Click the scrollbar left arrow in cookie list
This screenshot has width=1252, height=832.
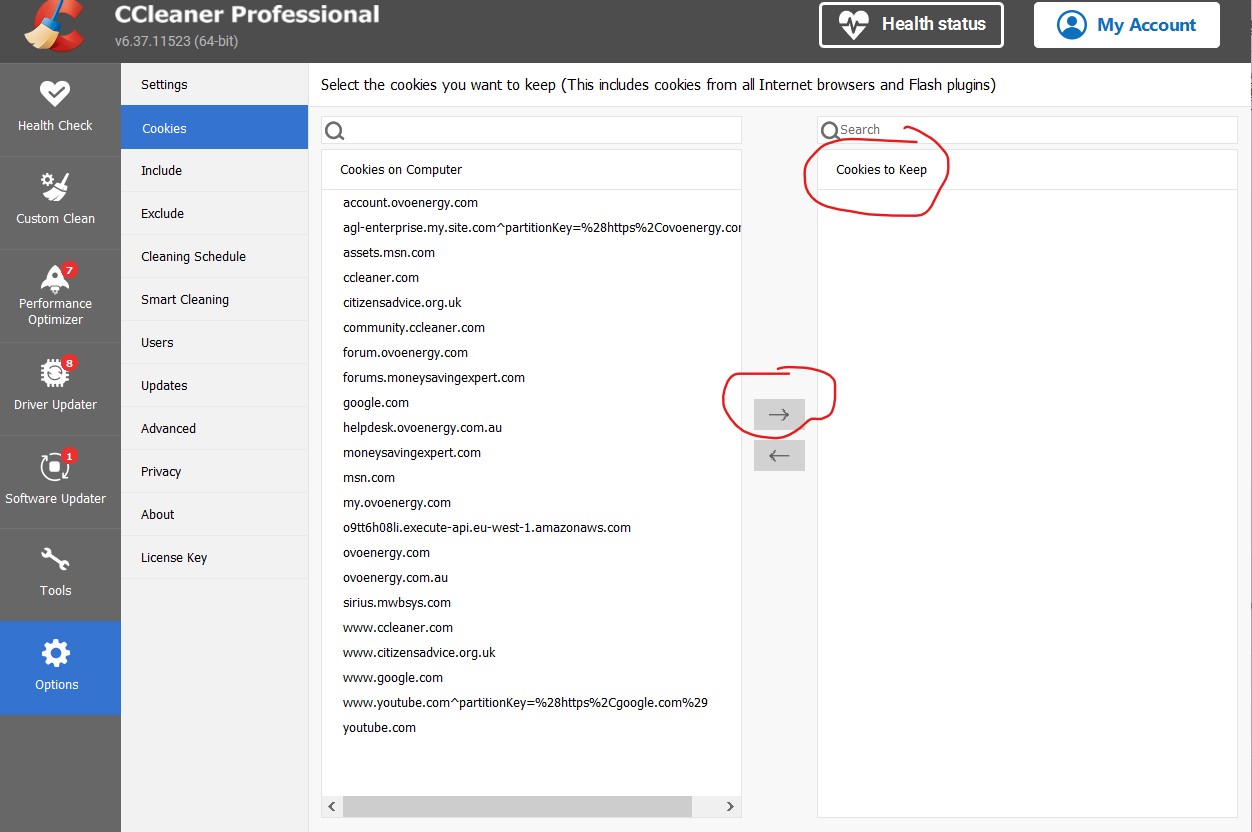point(332,806)
